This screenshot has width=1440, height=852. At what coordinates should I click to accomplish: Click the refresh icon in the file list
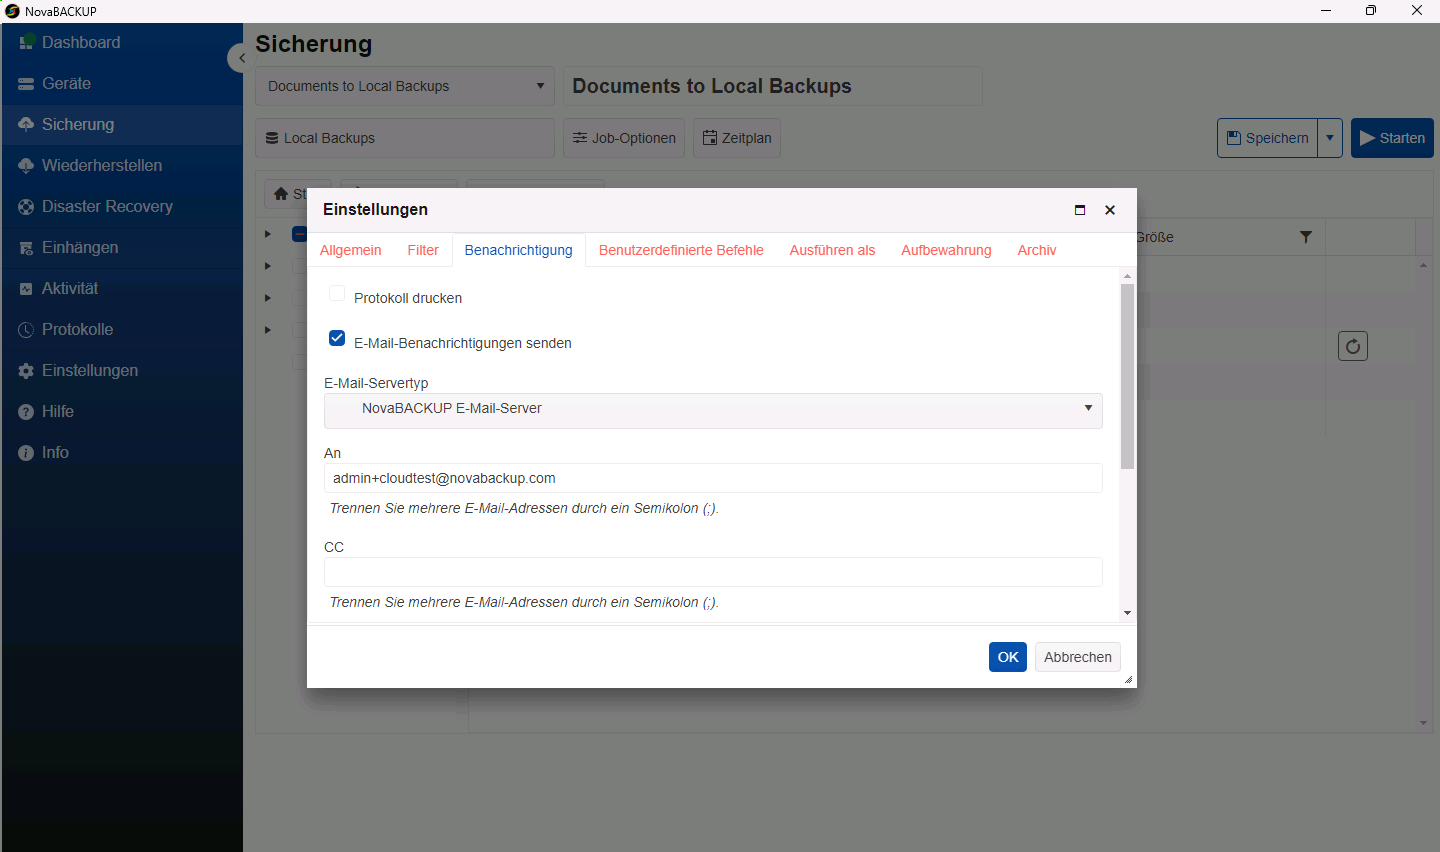pos(1353,346)
